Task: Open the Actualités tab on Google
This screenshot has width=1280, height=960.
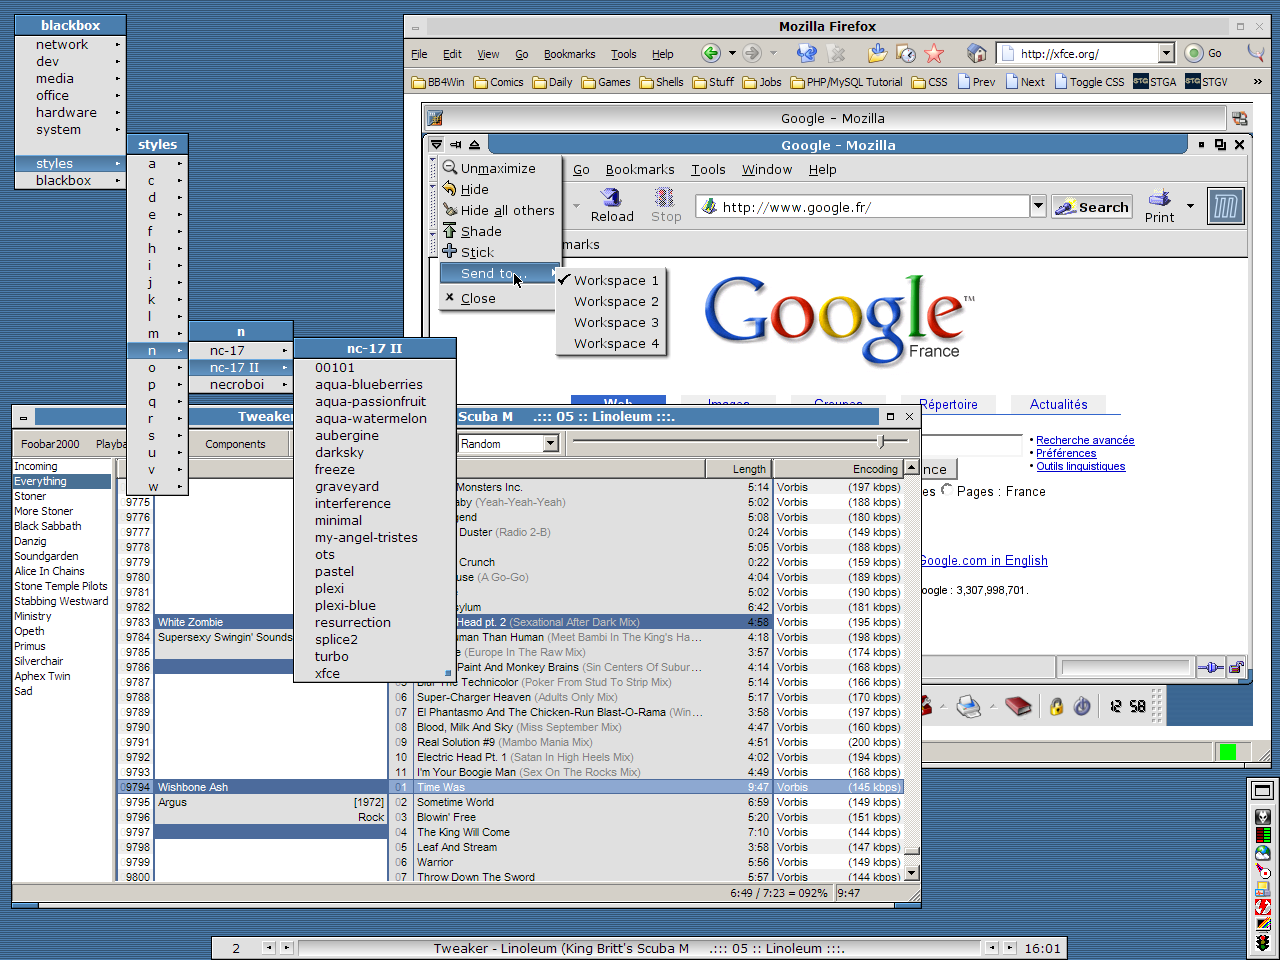Action: coord(1059,405)
